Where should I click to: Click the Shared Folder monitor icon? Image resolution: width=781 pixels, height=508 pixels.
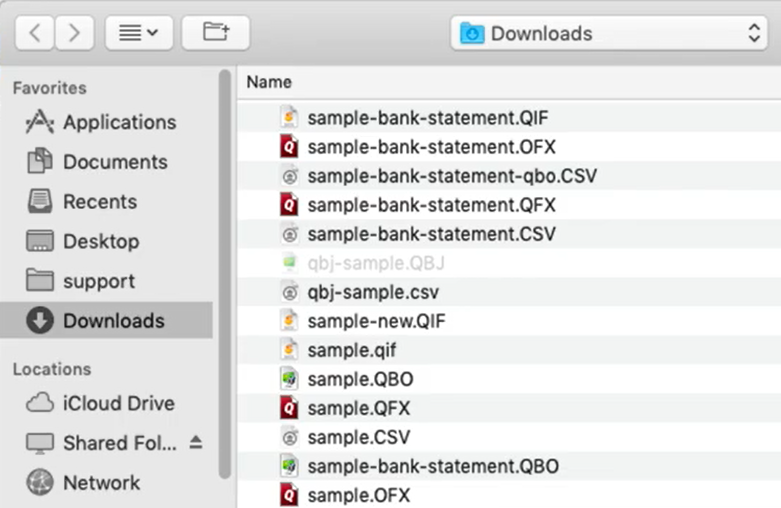(x=39, y=443)
